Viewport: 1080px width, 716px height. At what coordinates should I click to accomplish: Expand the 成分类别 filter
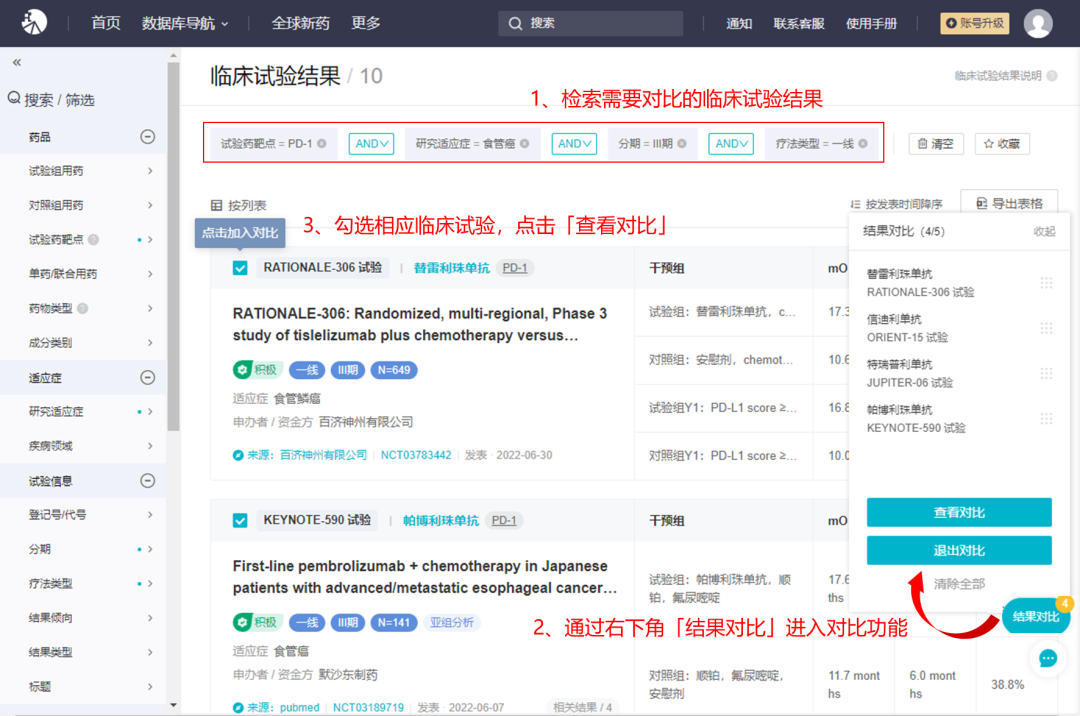[150, 343]
